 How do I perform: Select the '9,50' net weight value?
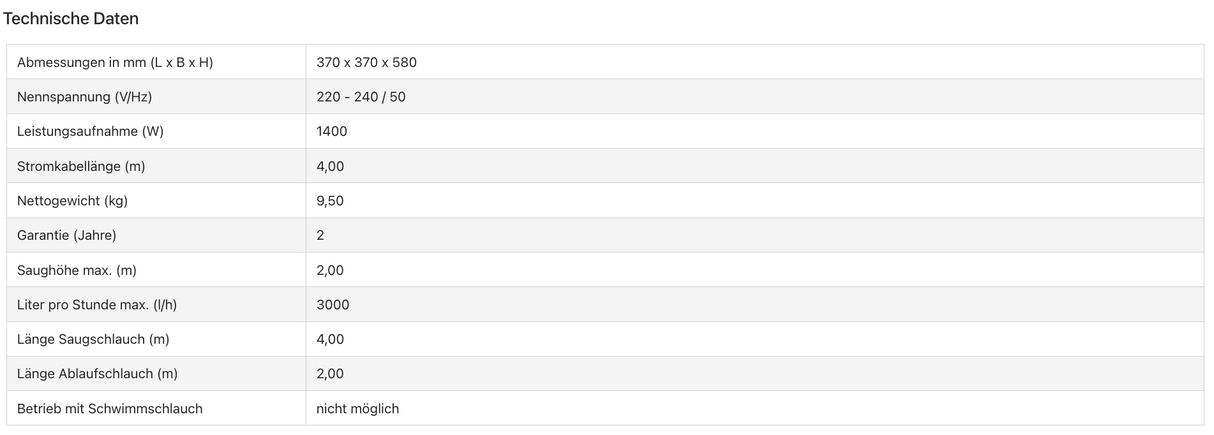click(330, 201)
